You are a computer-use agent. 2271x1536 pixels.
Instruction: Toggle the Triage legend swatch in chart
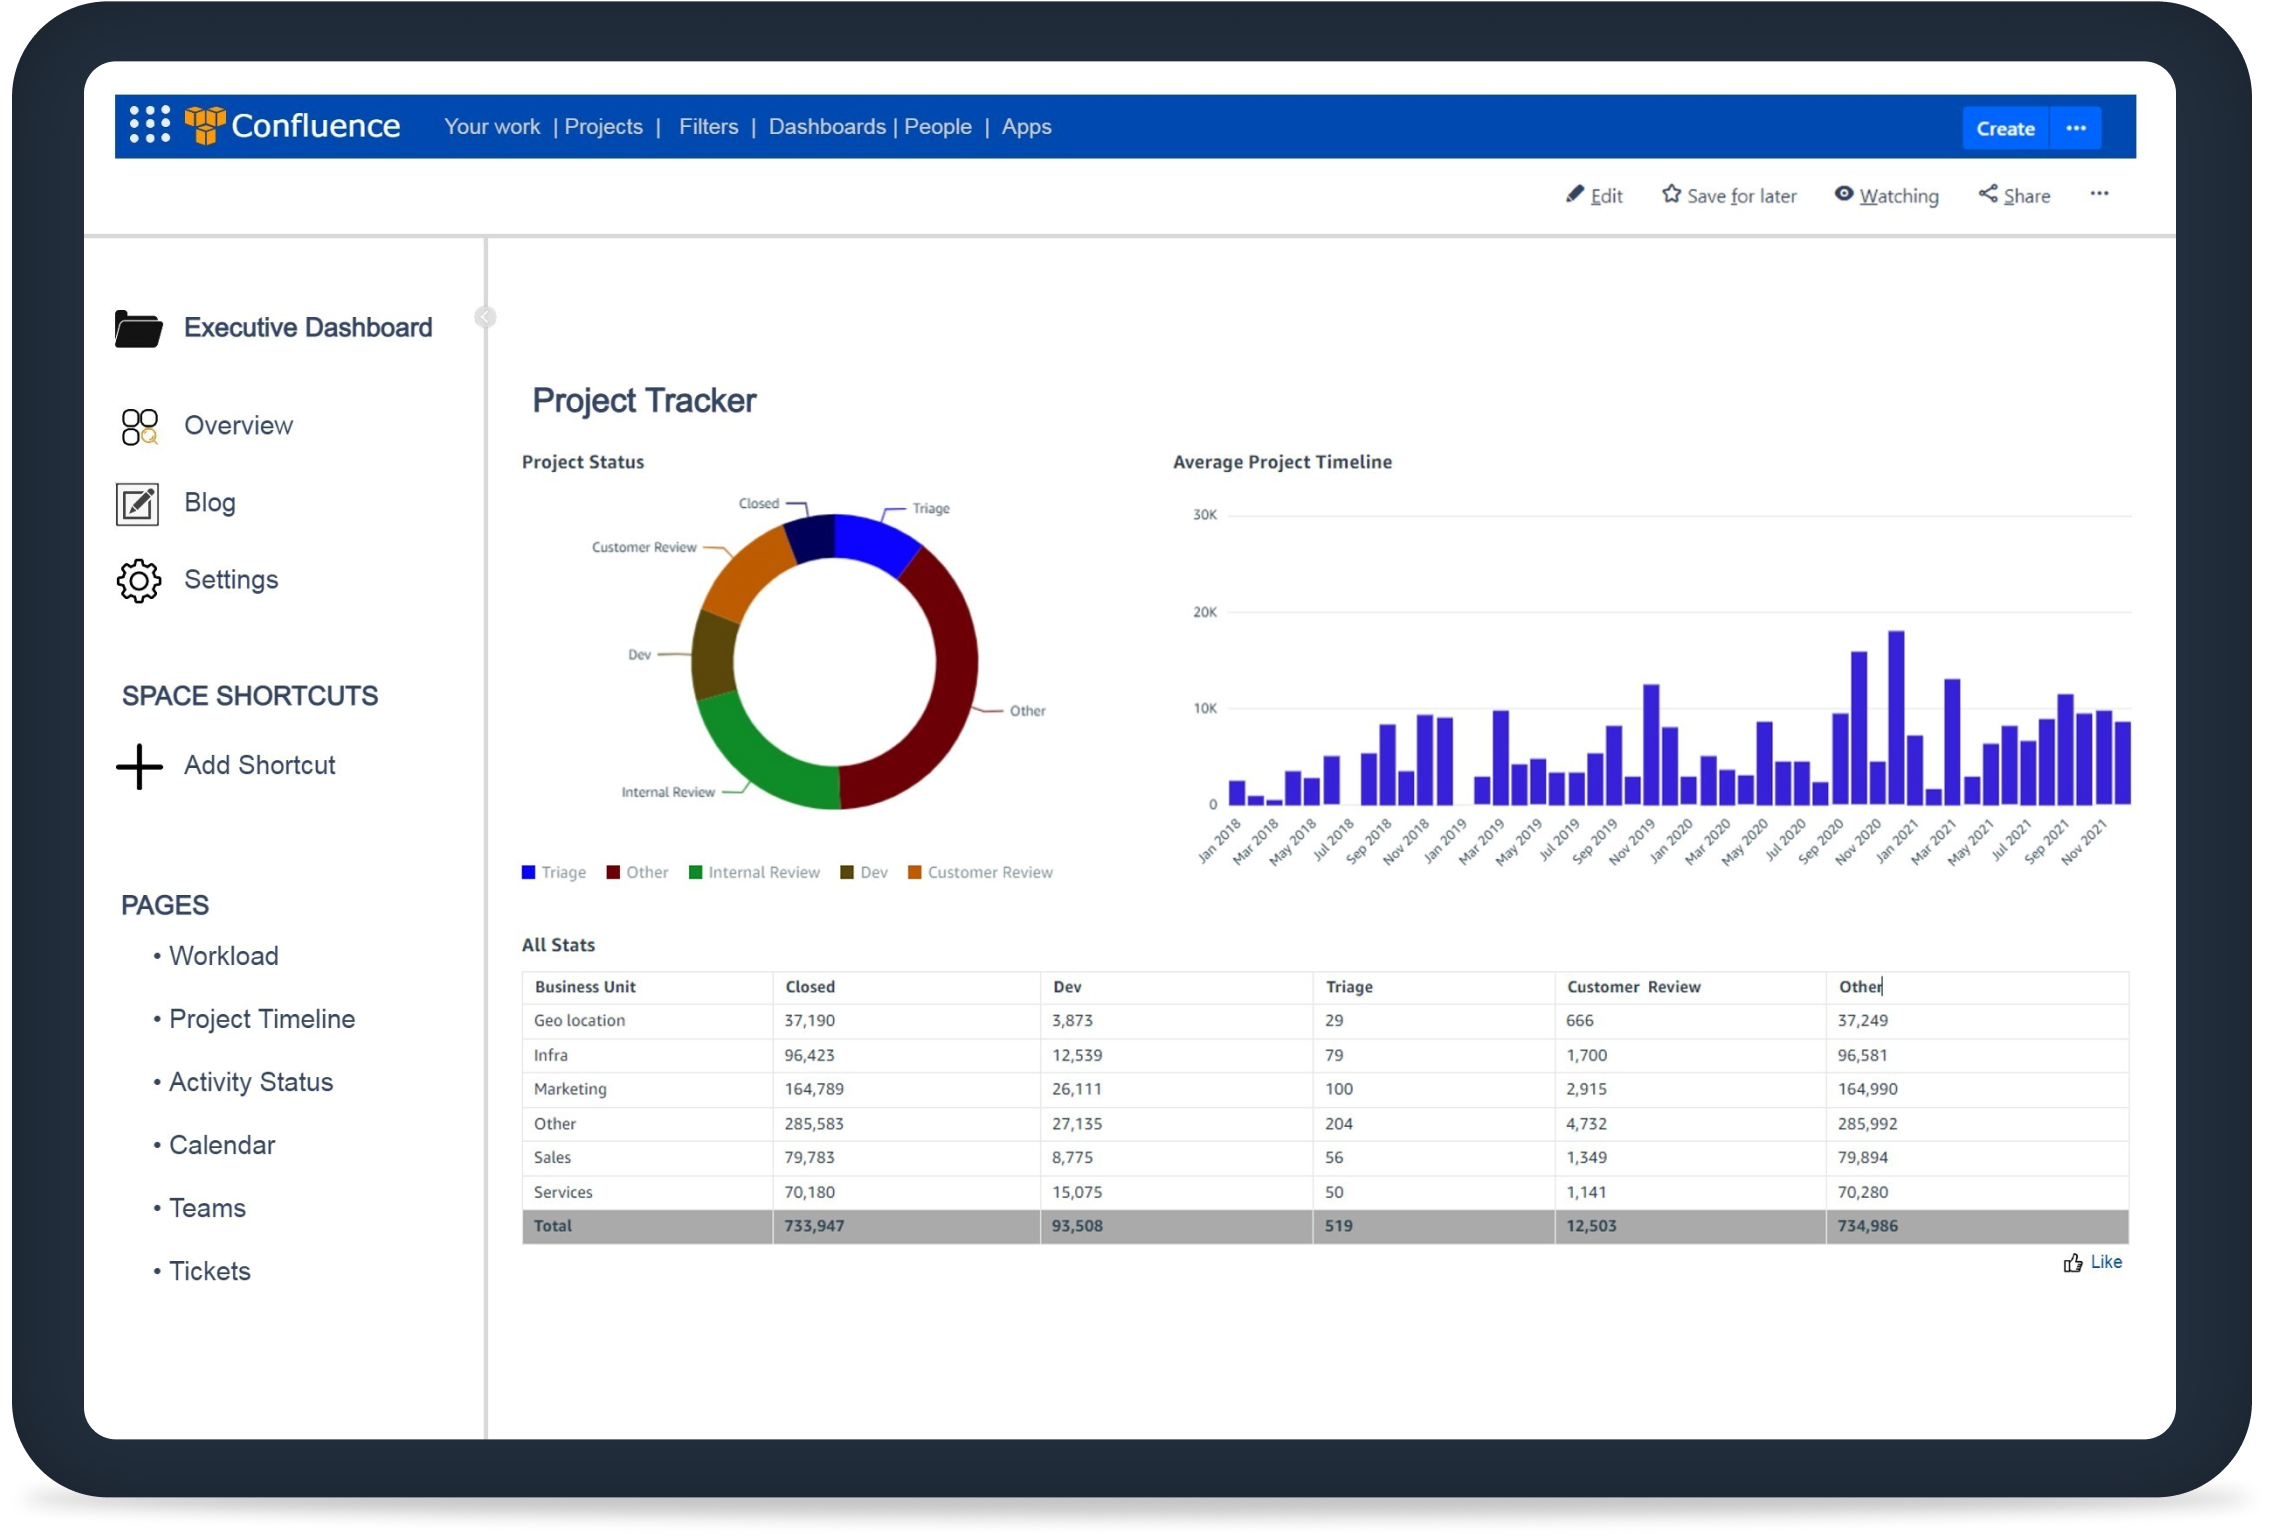(529, 873)
